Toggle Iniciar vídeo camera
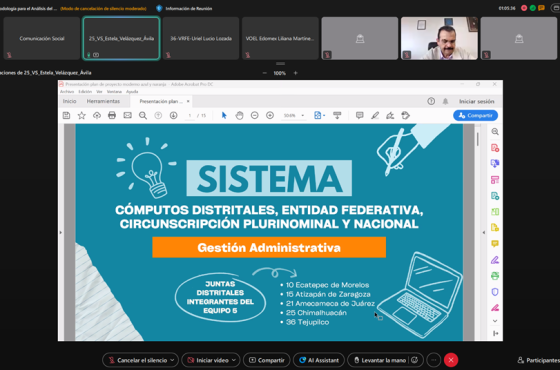Viewport: 560px width, 370px height. coord(208,360)
